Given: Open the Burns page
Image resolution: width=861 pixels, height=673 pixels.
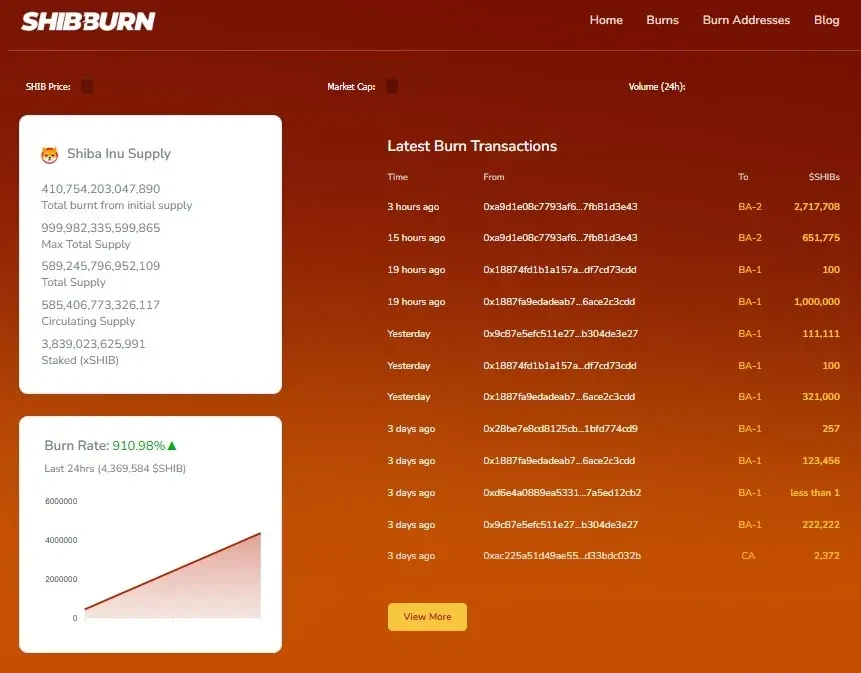Looking at the screenshot, I should tap(662, 20).
